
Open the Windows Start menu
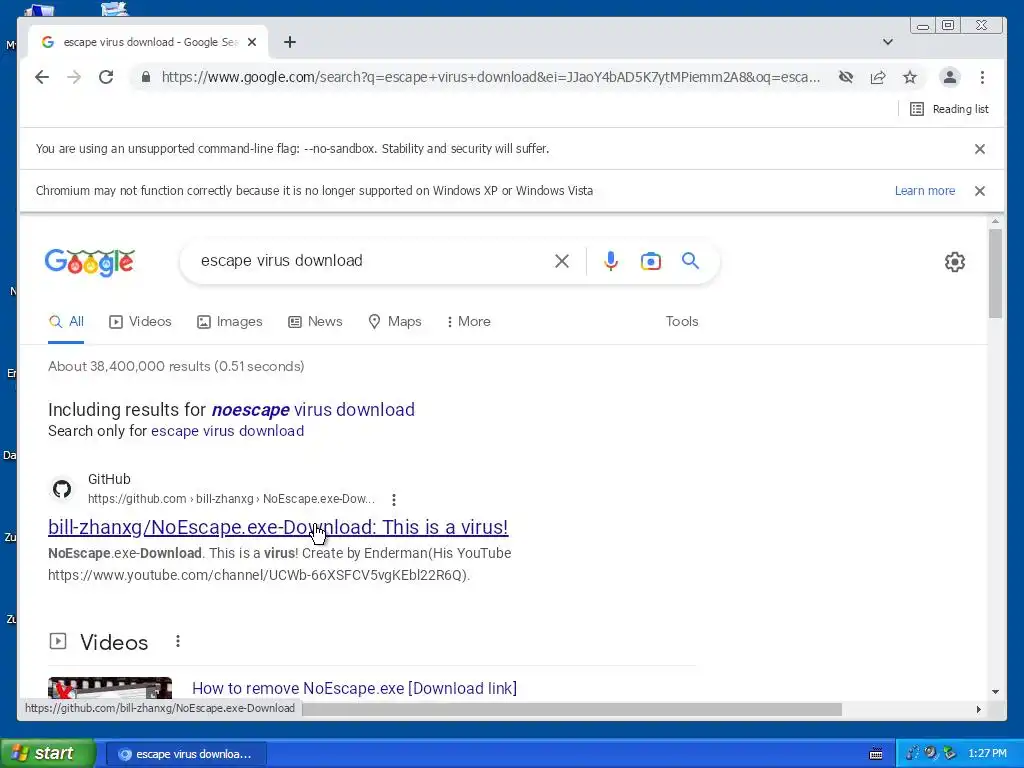coord(47,754)
